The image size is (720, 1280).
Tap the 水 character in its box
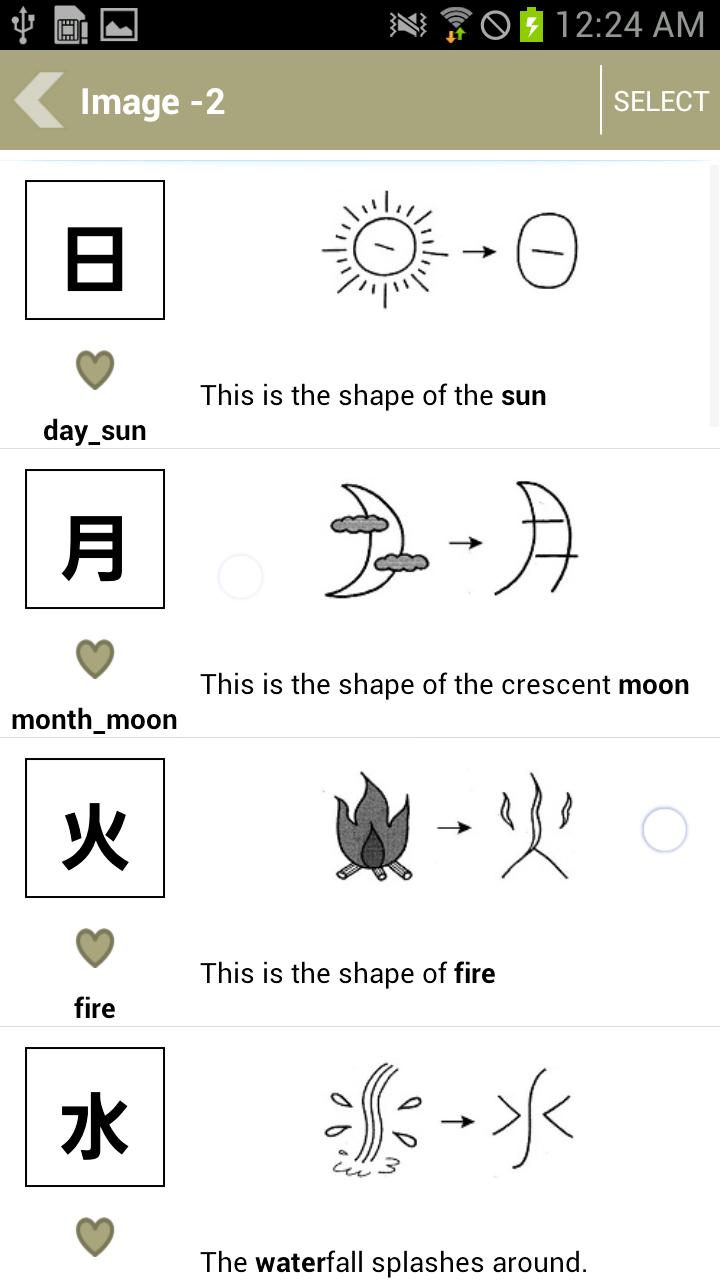94,1116
